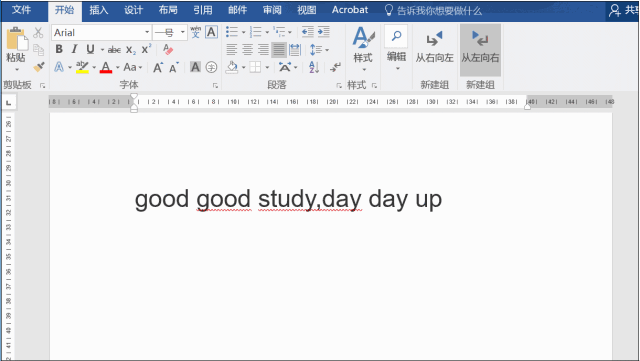Open the Arial font name dropdown
The height and width of the screenshot is (361, 640).
147,32
